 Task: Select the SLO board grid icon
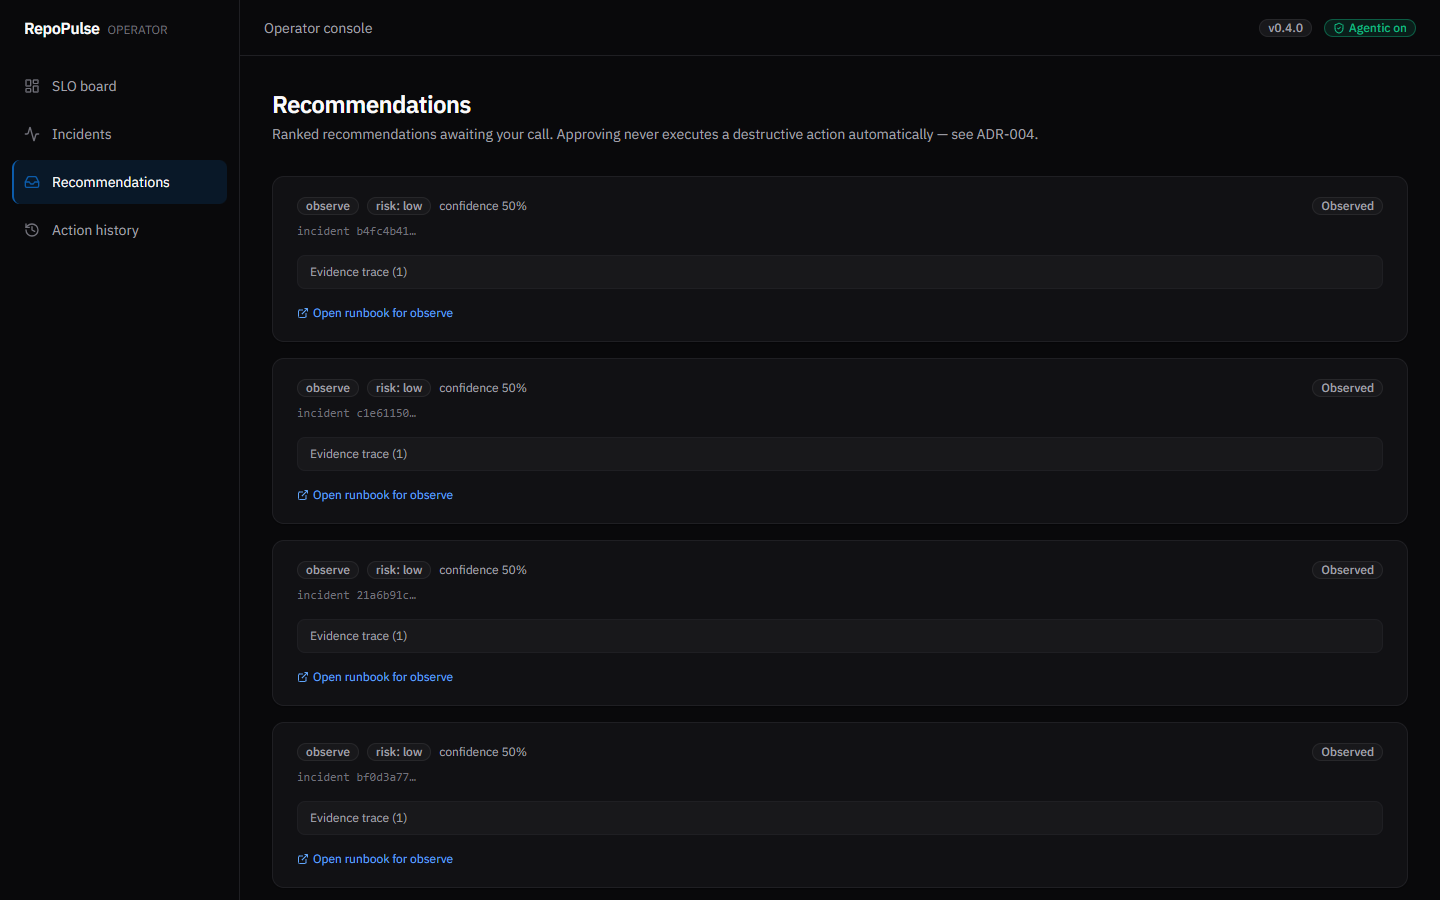coord(31,86)
